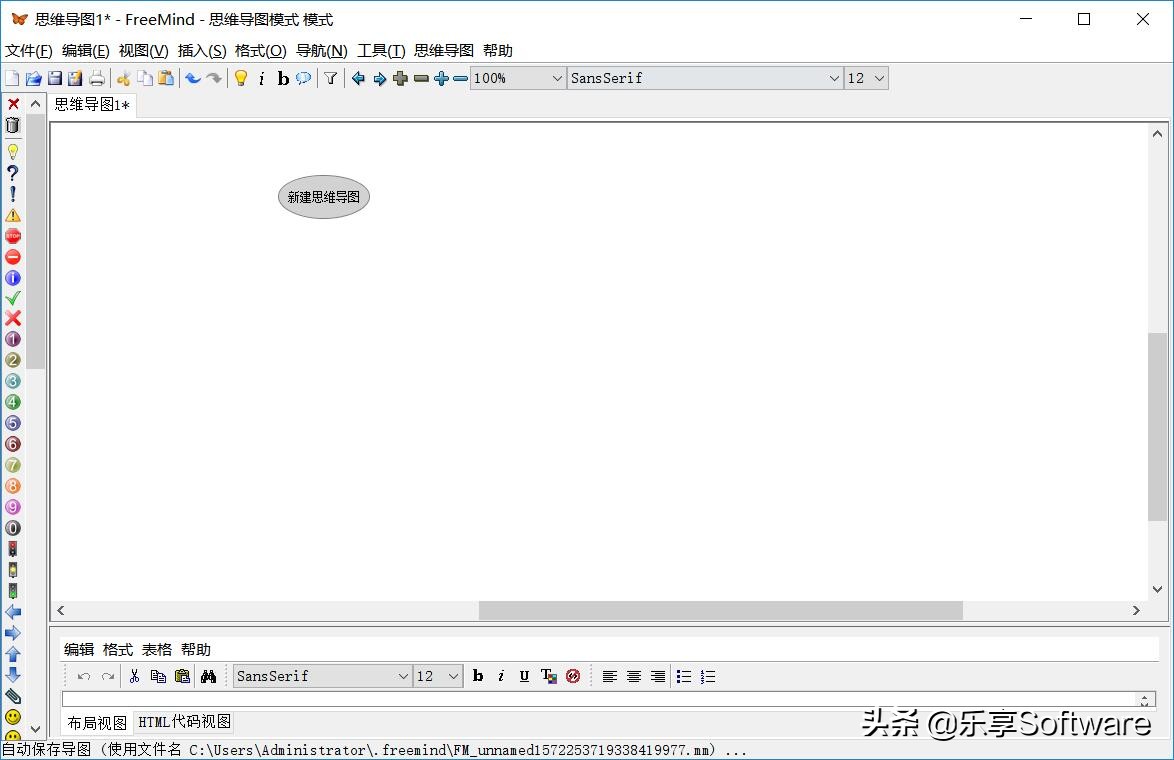Viewport: 1174px width, 760px height.
Task: Insert a numbered list in note editor
Action: point(708,677)
